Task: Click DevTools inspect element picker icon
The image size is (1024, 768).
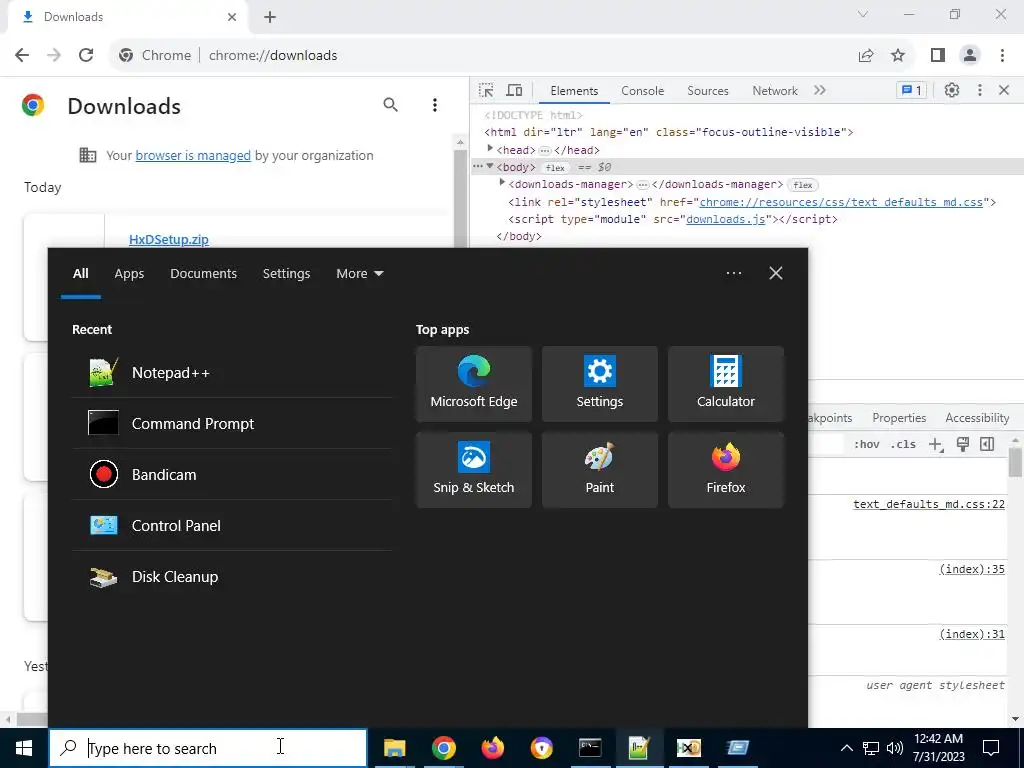Action: click(486, 91)
